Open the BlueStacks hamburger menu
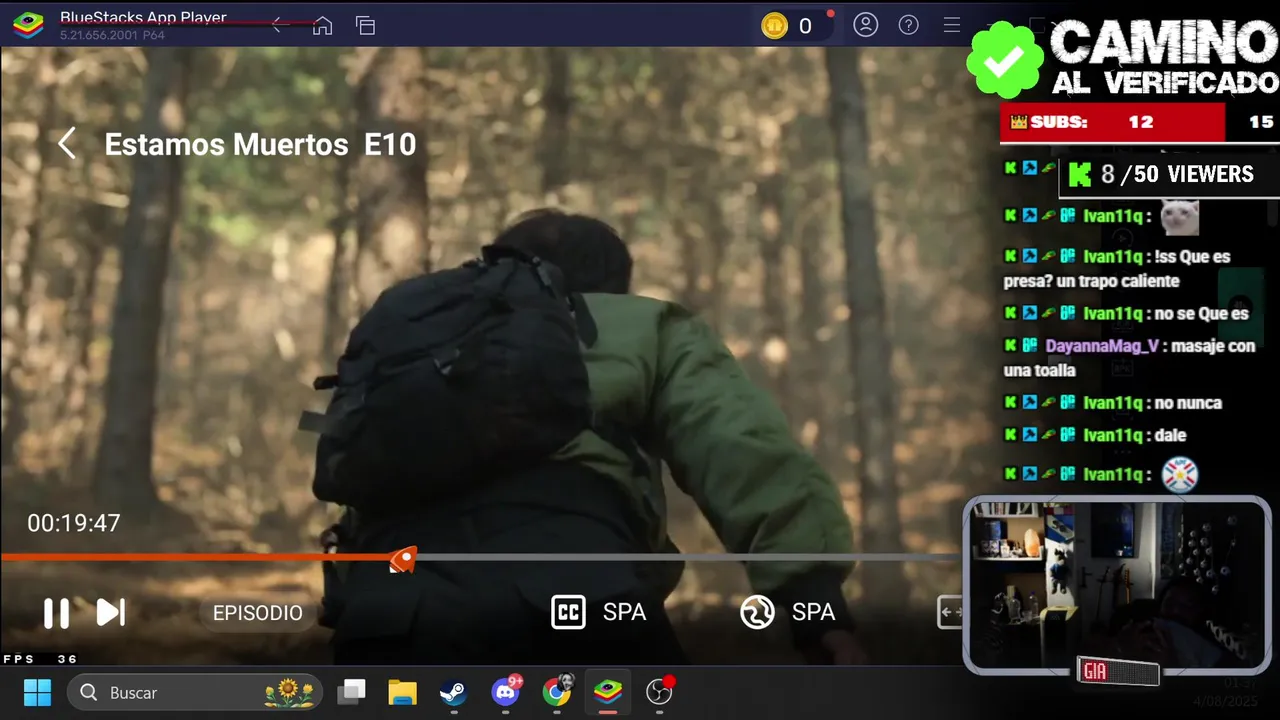1280x720 pixels. (x=952, y=25)
